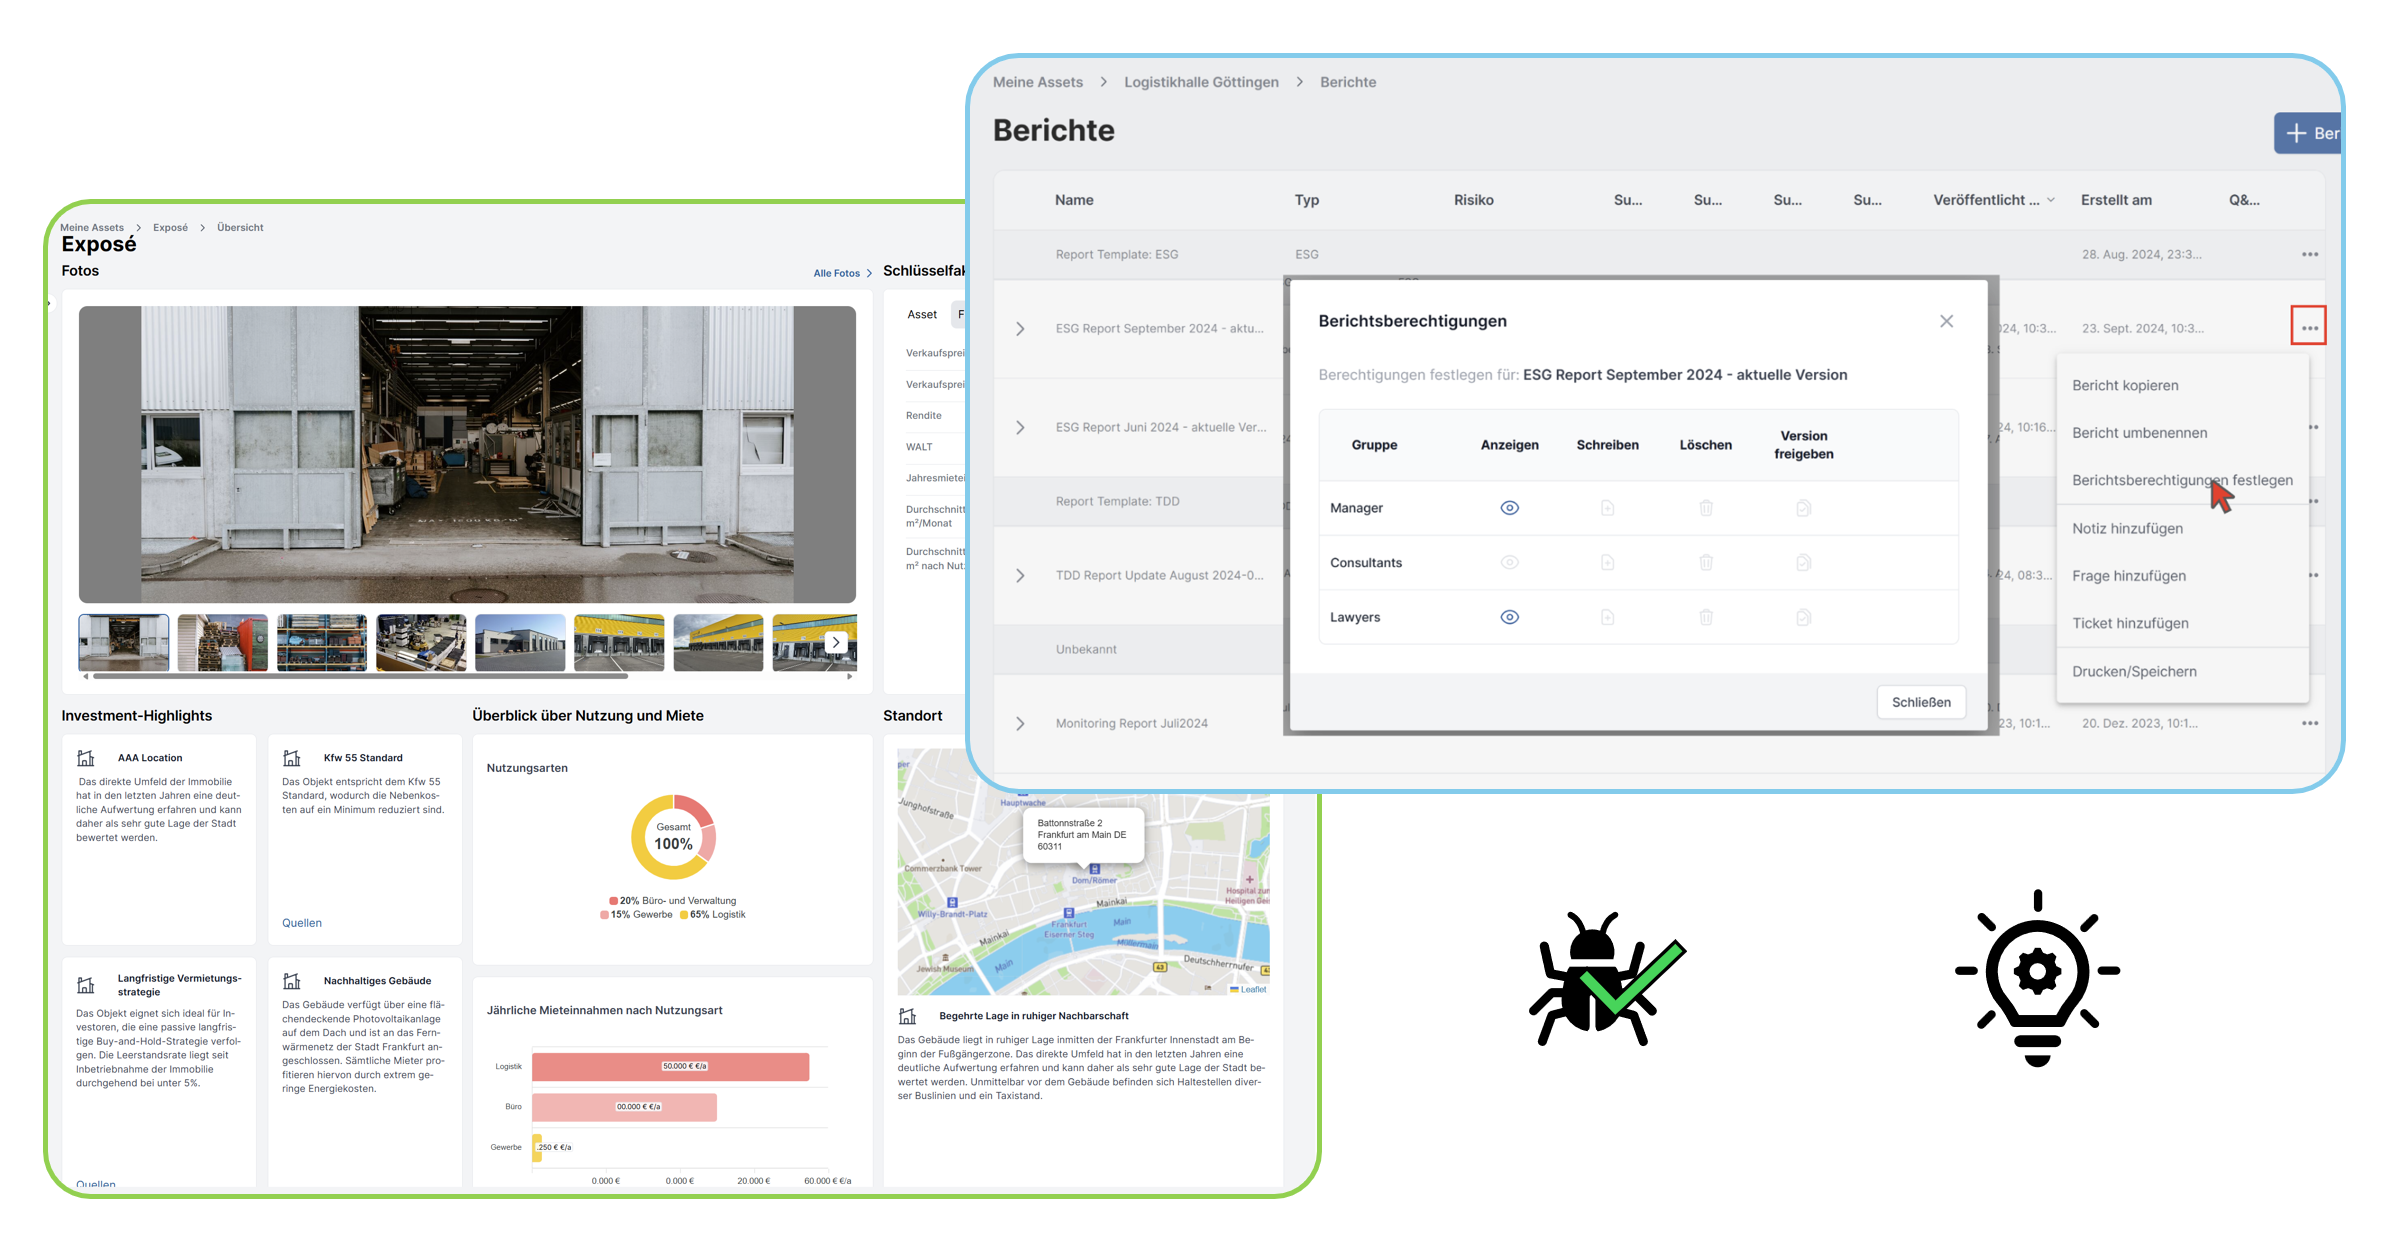Enable Version freigeben icon for Consultants
Viewport: 2390px width, 1250px height.
(x=1803, y=563)
